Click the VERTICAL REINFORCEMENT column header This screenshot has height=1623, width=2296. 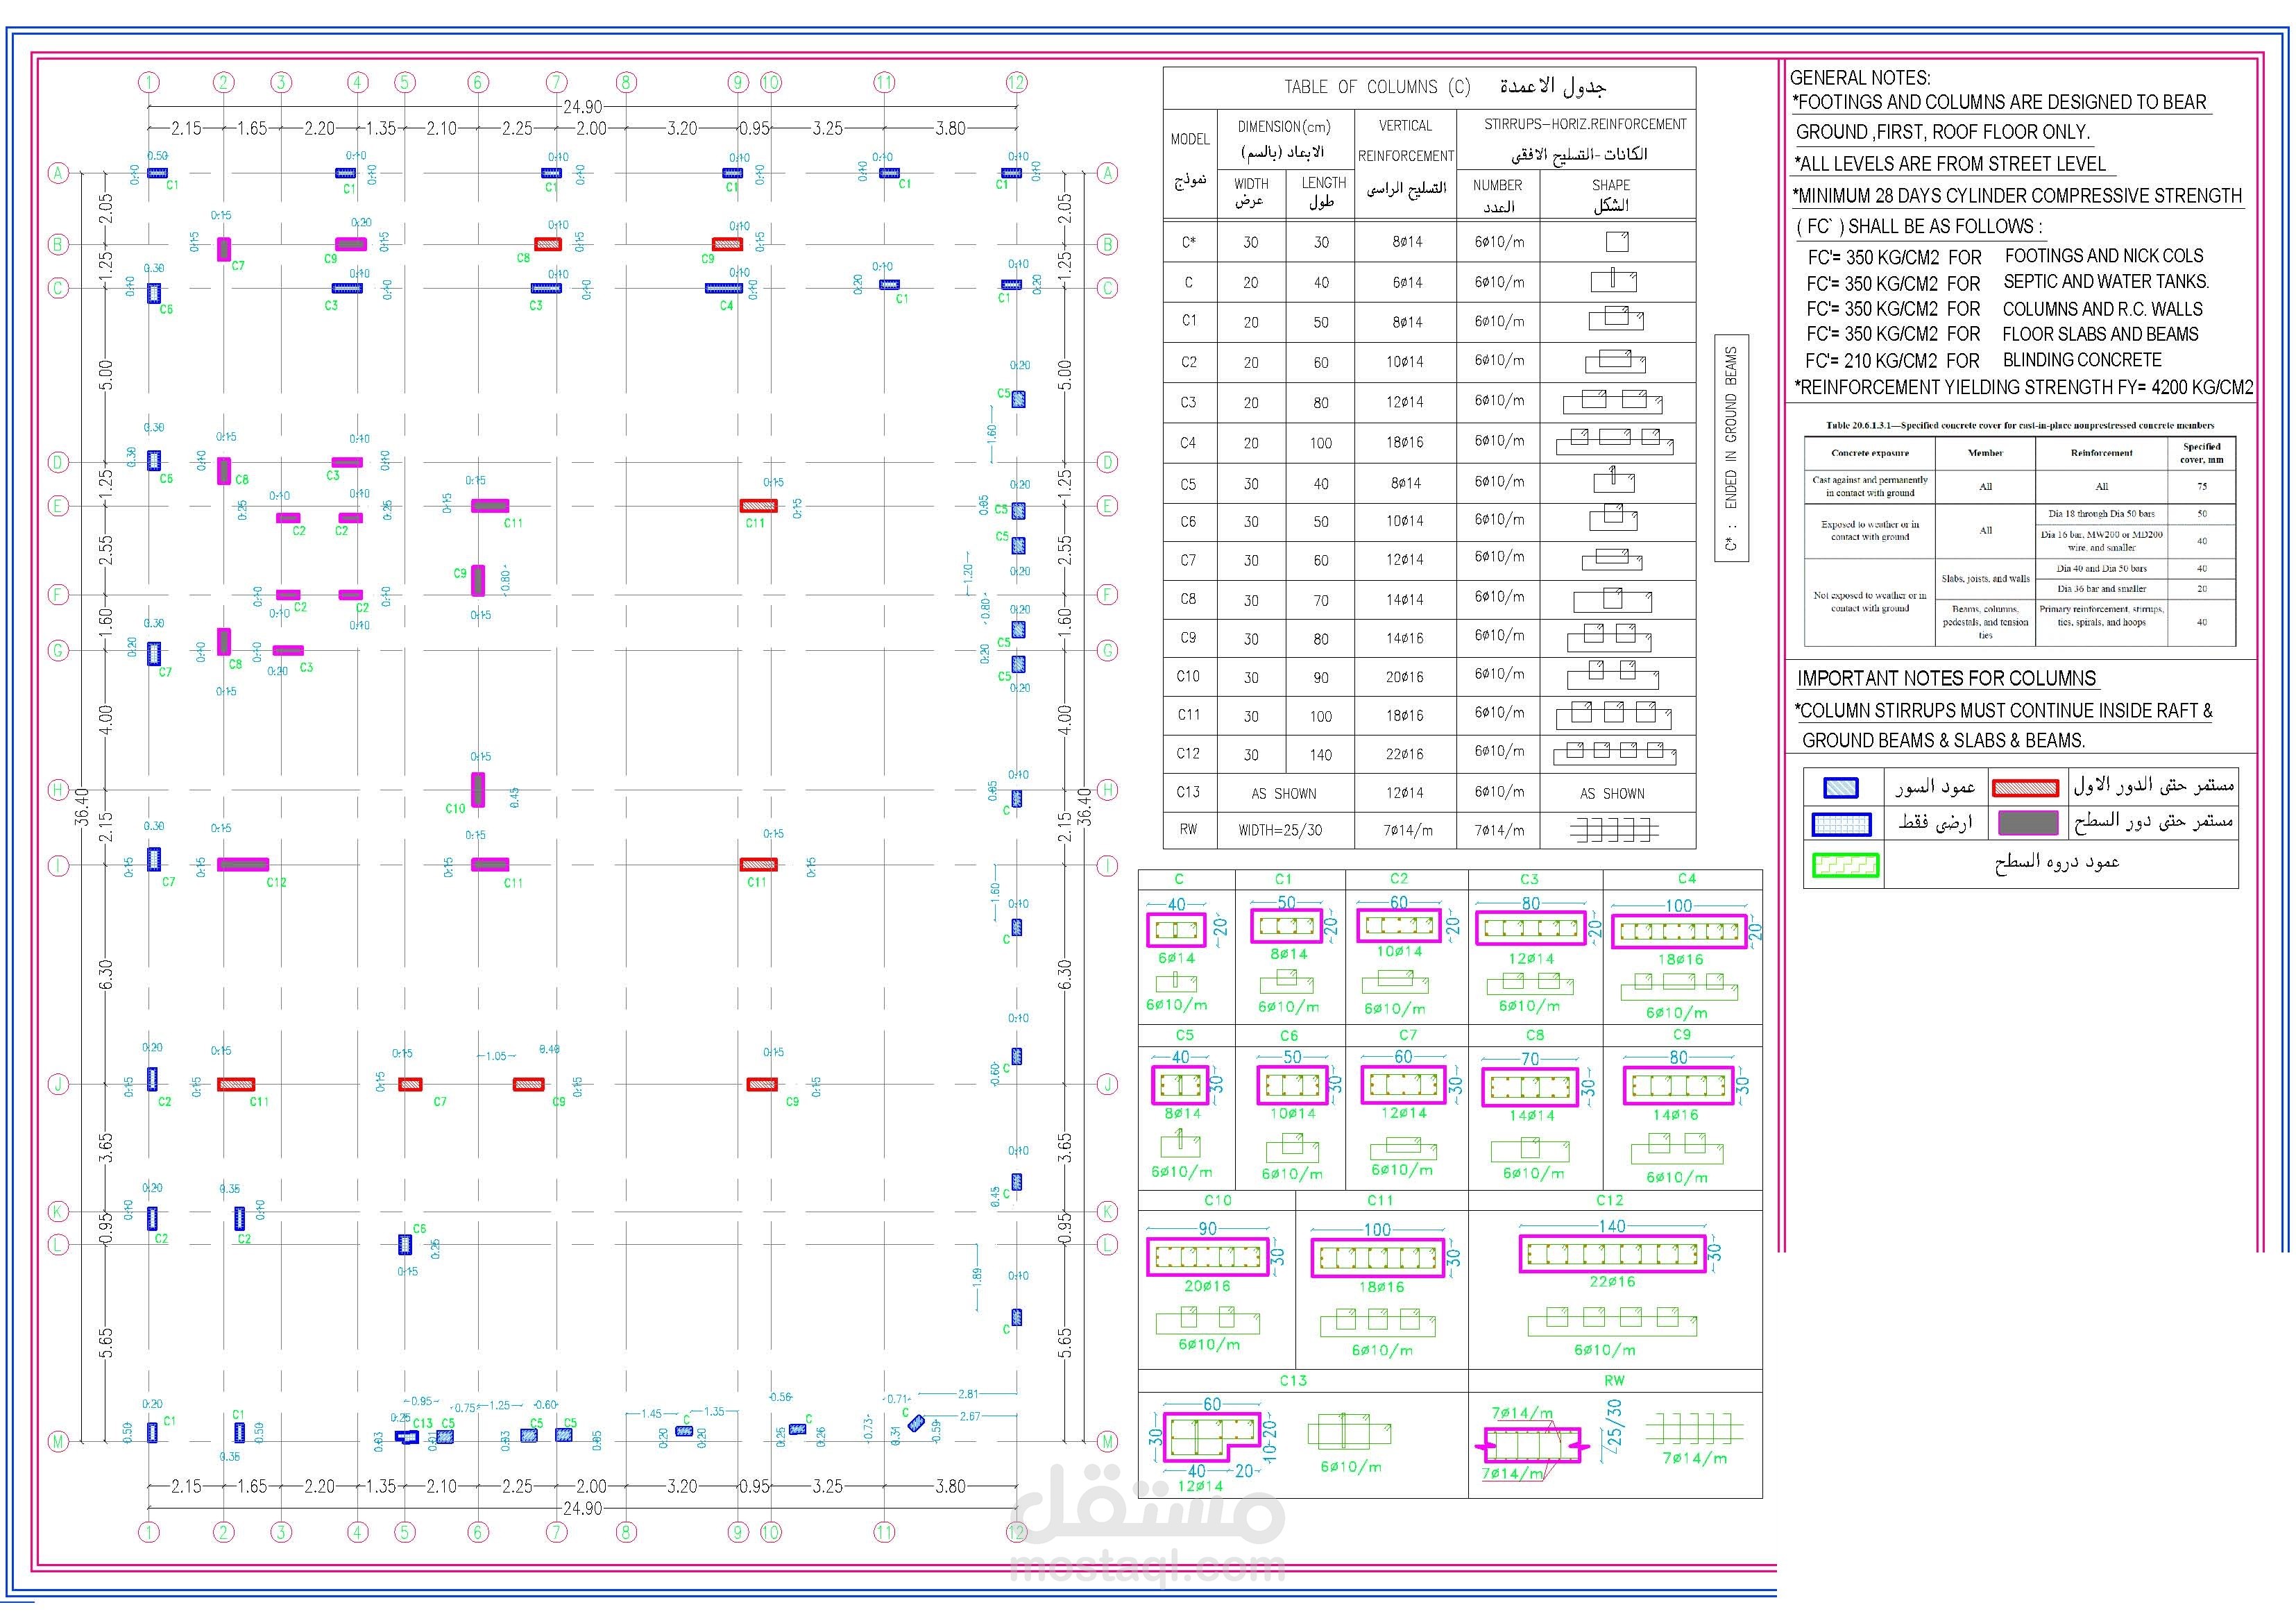click(1405, 140)
